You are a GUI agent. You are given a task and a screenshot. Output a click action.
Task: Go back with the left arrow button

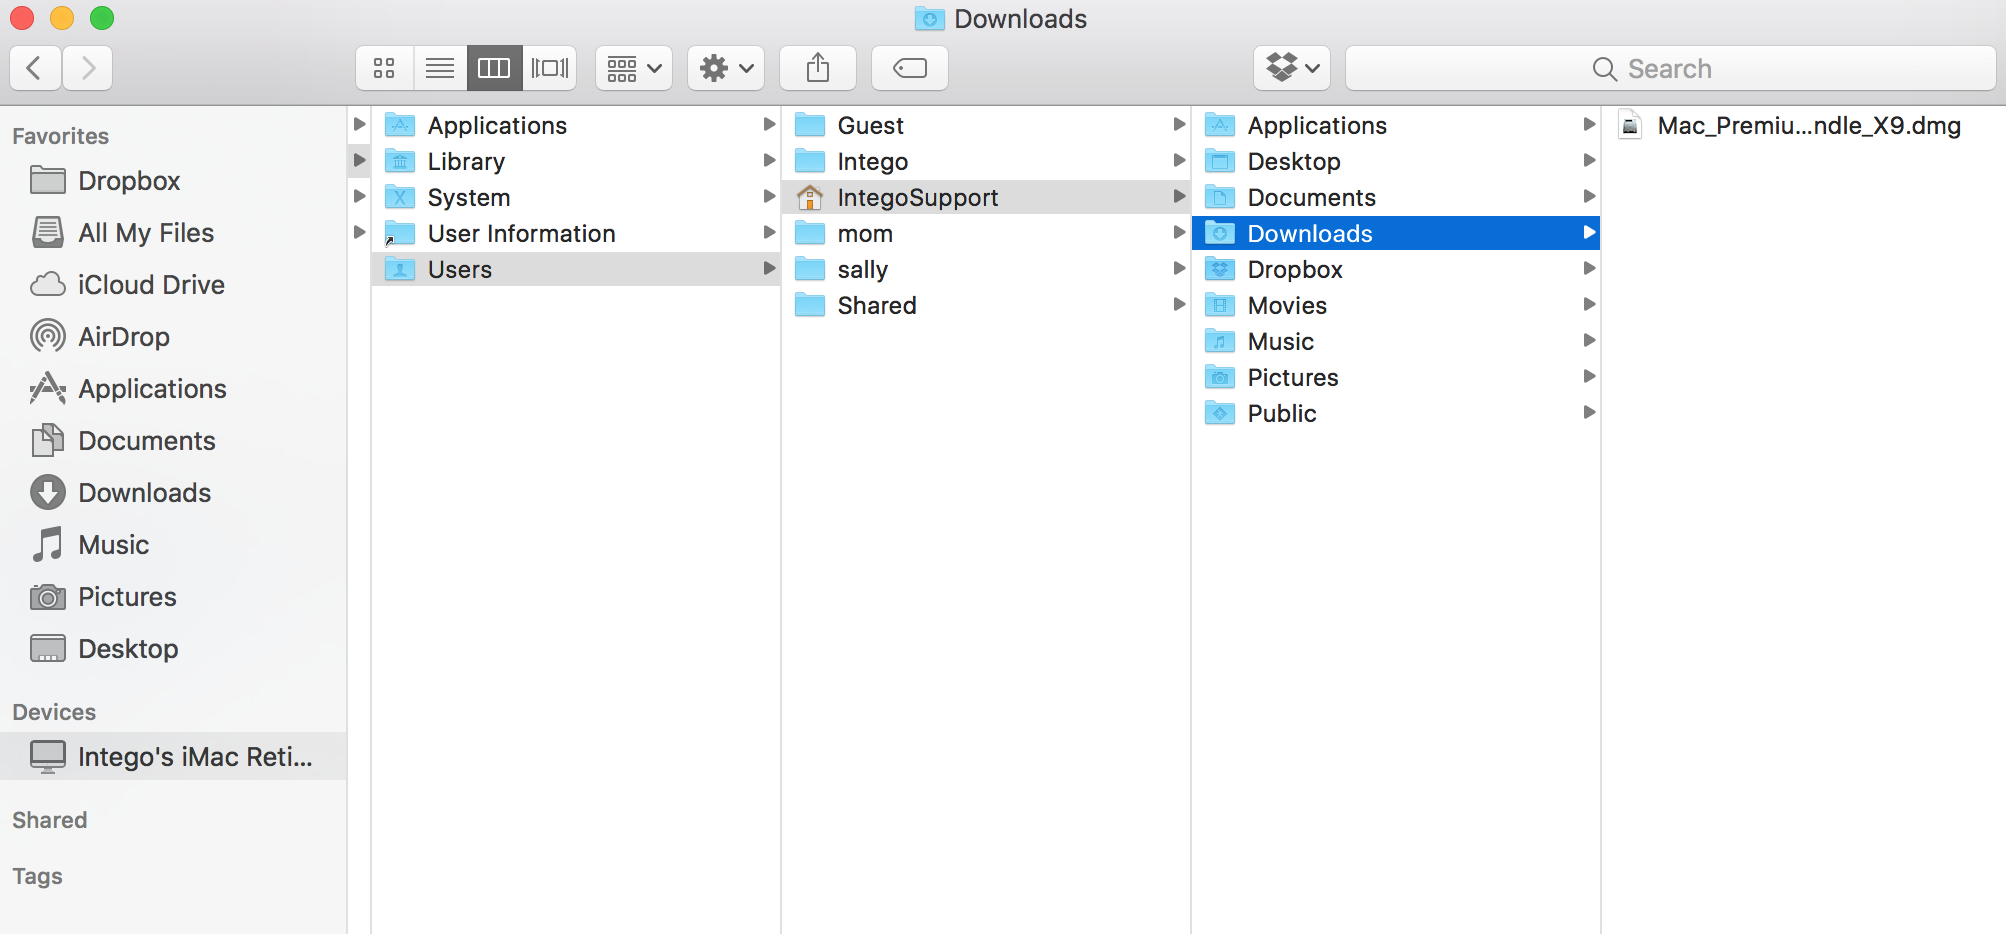[x=36, y=68]
